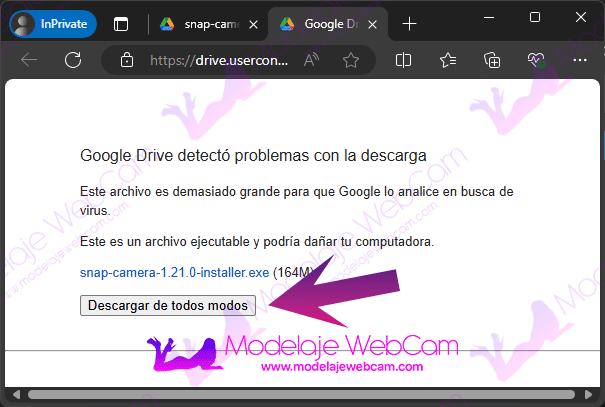The height and width of the screenshot is (407, 605).
Task: View site information lock icon
Action: coord(127,61)
